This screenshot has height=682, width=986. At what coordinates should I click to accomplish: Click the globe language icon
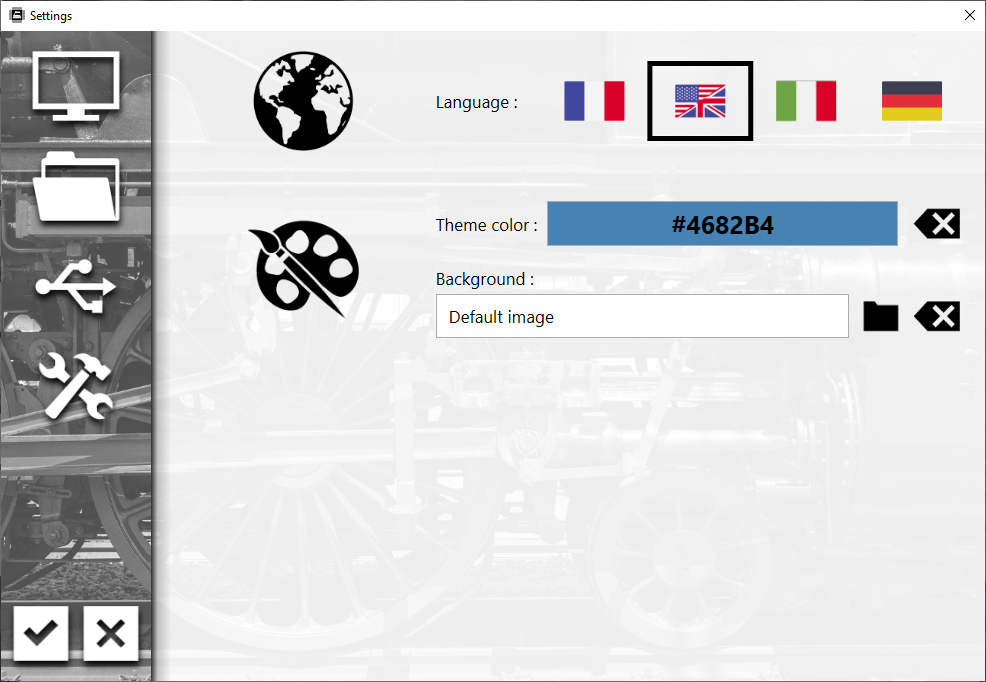click(x=303, y=101)
